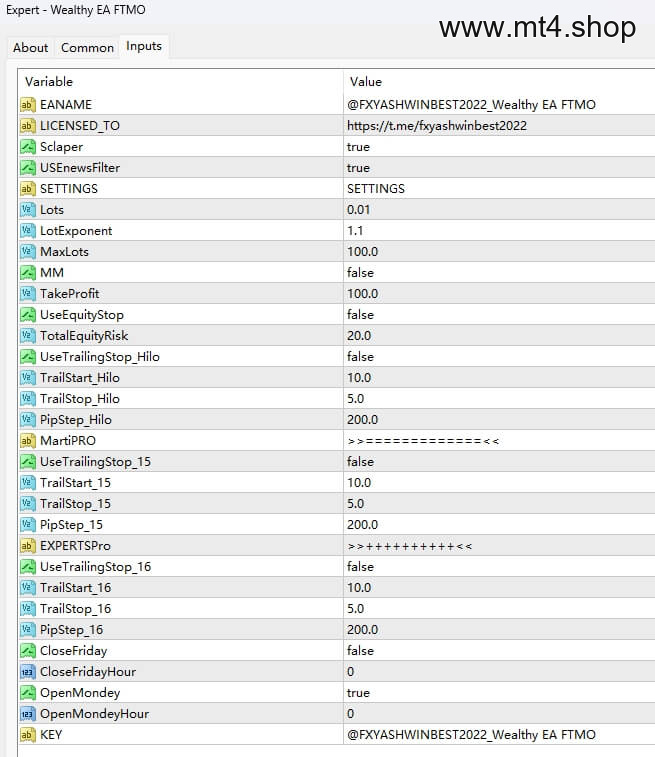Click the USEnewsFilter boolean icon
This screenshot has width=655, height=757.
[x=28, y=168]
